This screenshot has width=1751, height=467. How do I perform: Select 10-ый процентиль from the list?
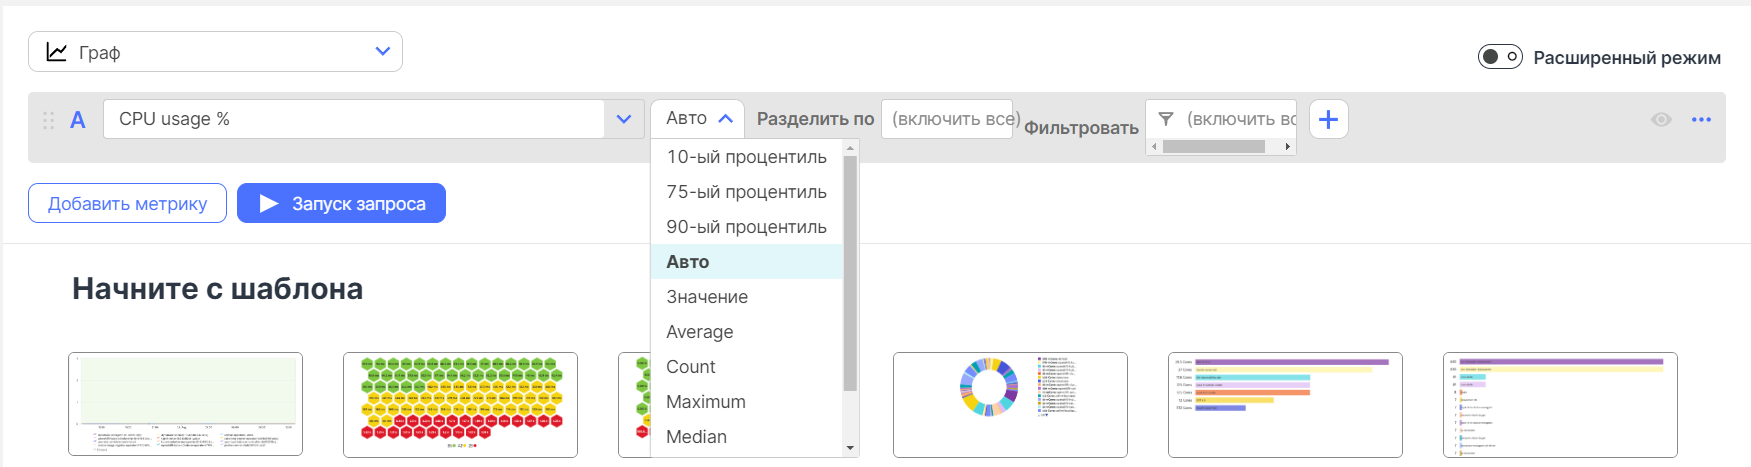tap(746, 157)
